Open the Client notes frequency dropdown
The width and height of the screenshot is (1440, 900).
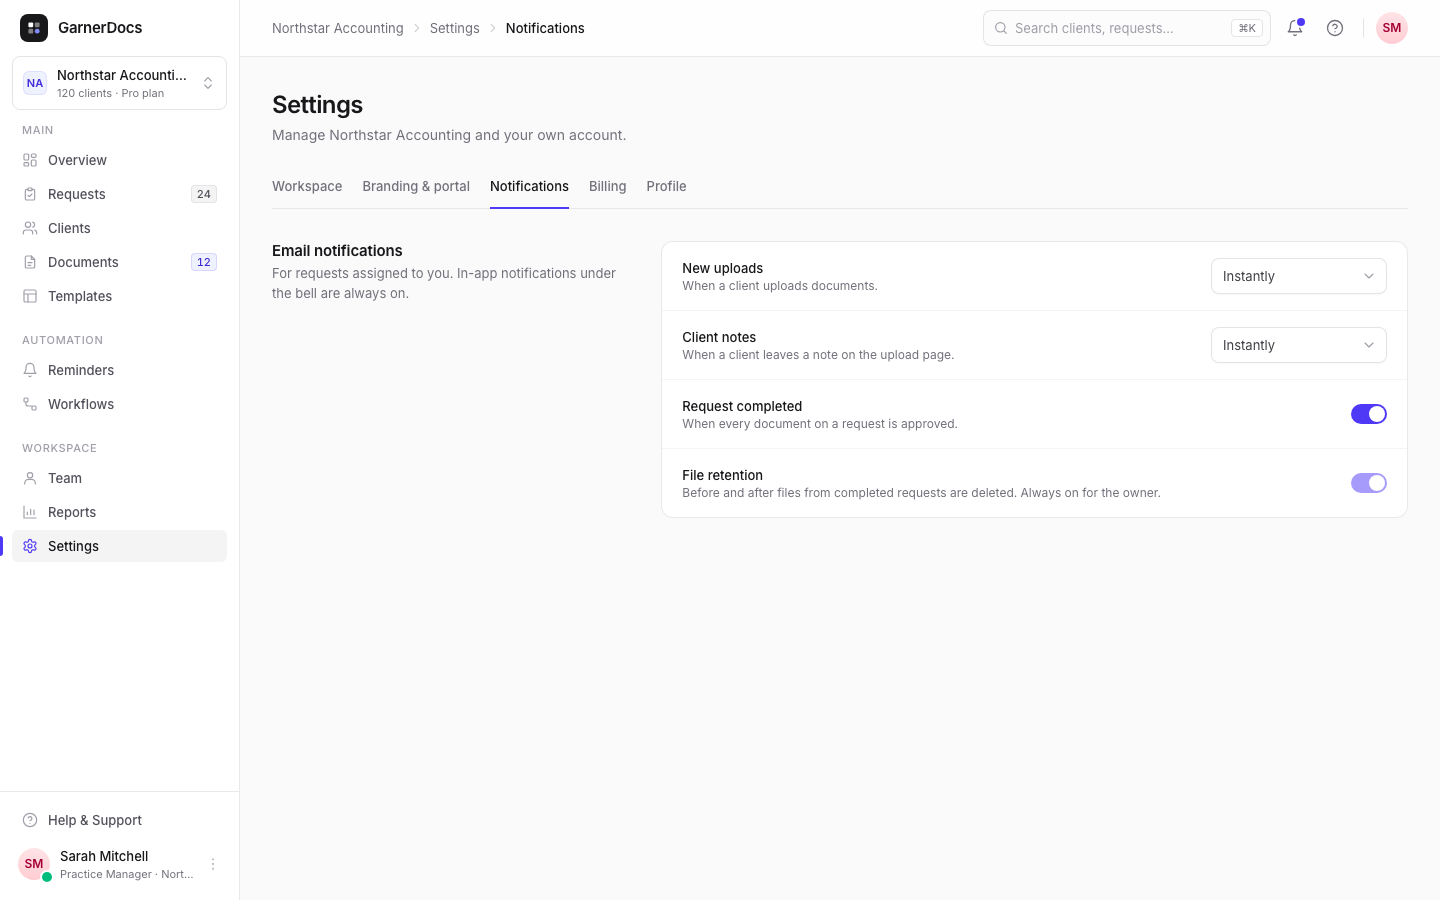click(x=1299, y=345)
